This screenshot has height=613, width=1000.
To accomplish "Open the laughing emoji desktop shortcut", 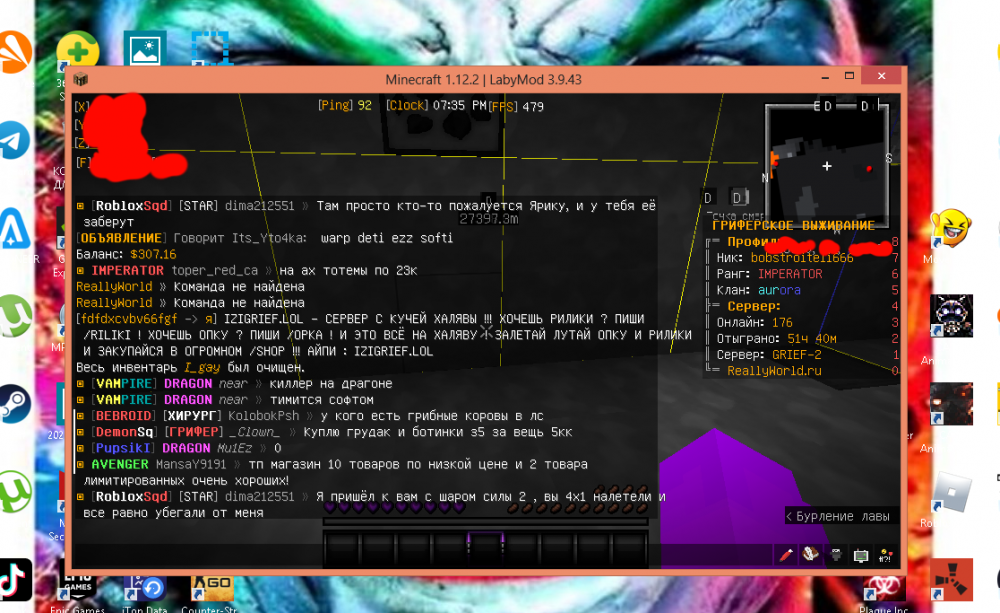I will [951, 228].
